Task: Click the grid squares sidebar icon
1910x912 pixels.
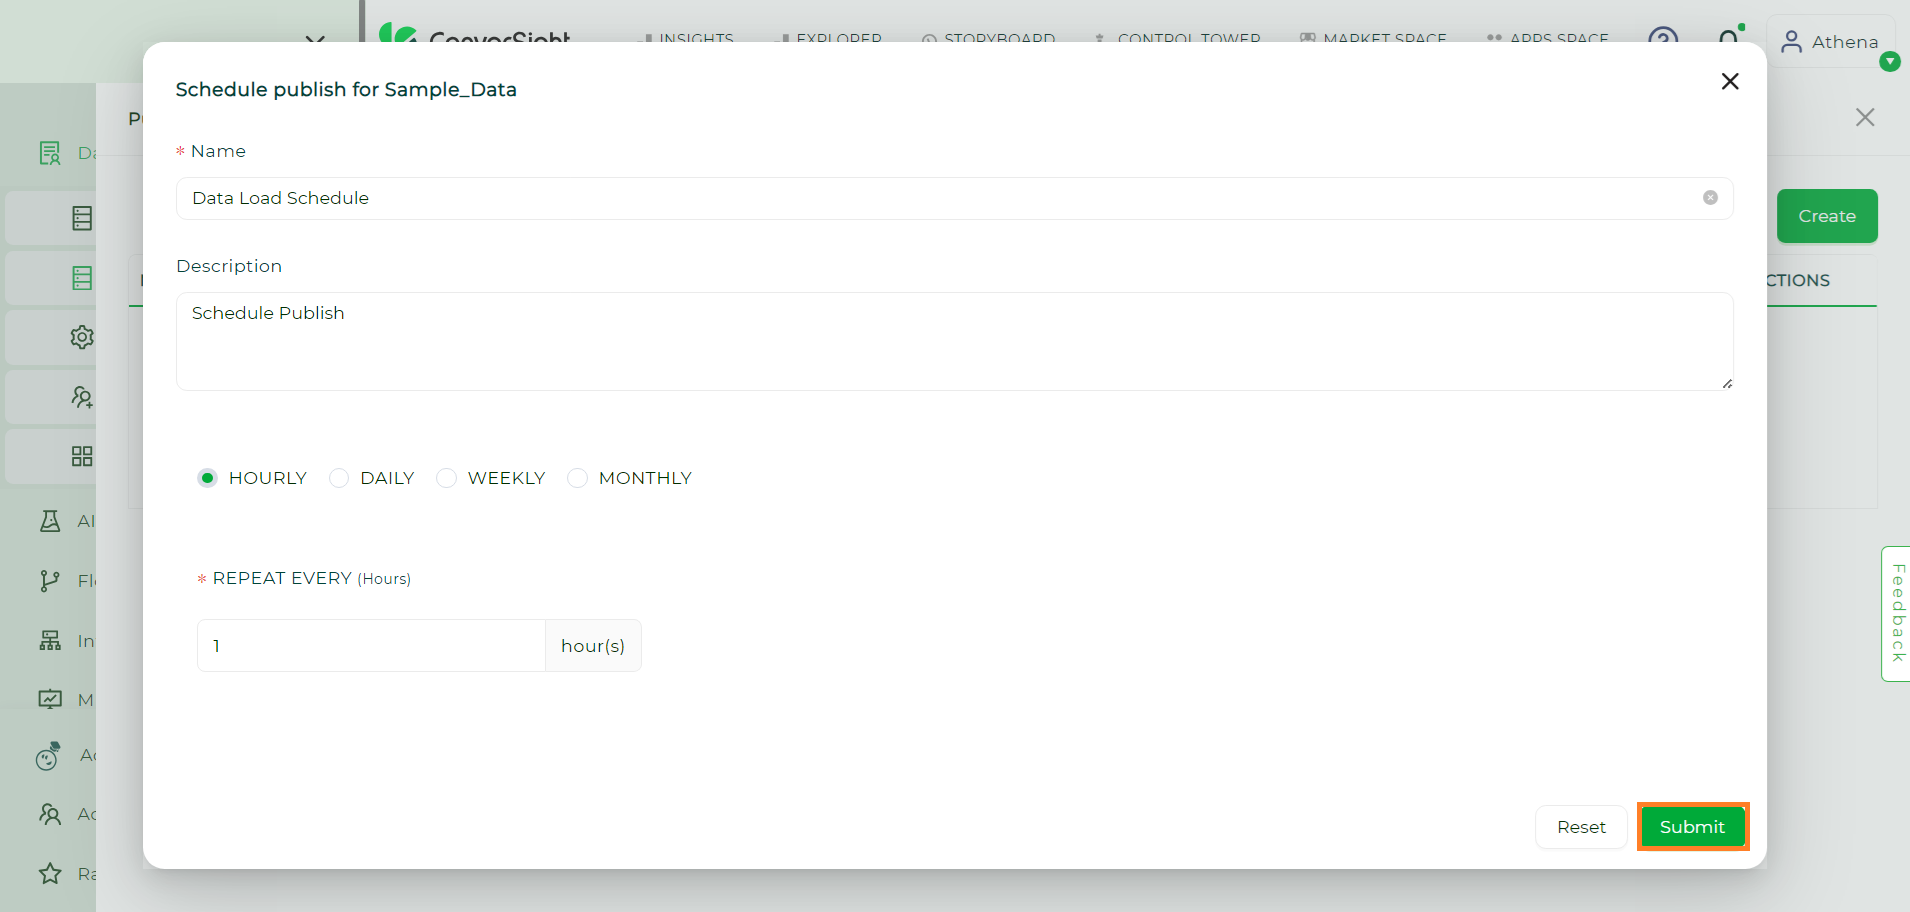Action: (x=82, y=456)
